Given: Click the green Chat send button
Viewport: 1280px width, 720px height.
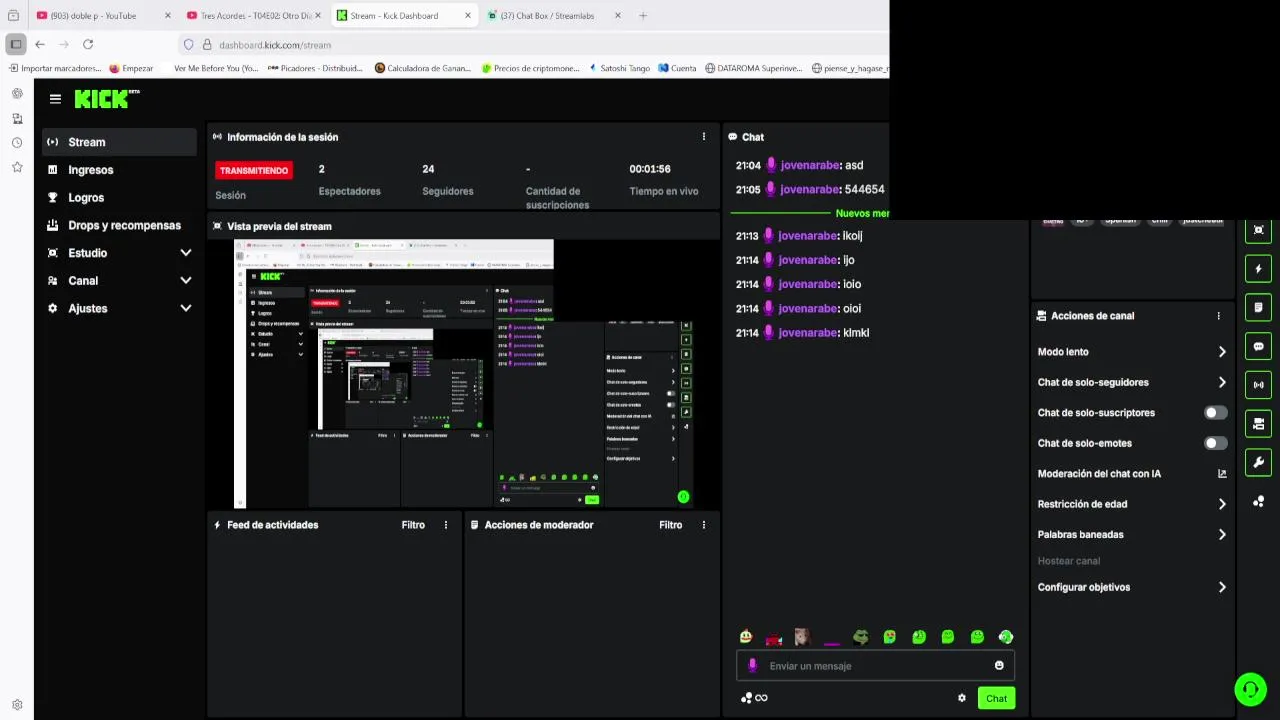Looking at the screenshot, I should [x=996, y=698].
